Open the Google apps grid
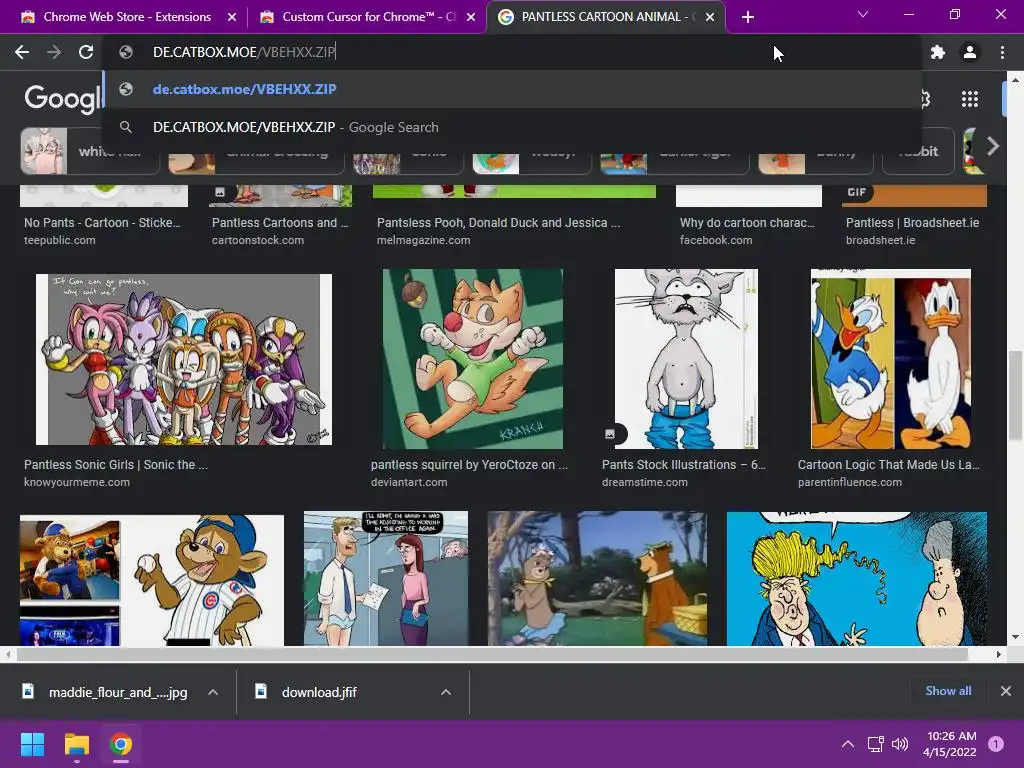The width and height of the screenshot is (1024, 768). tap(970, 99)
